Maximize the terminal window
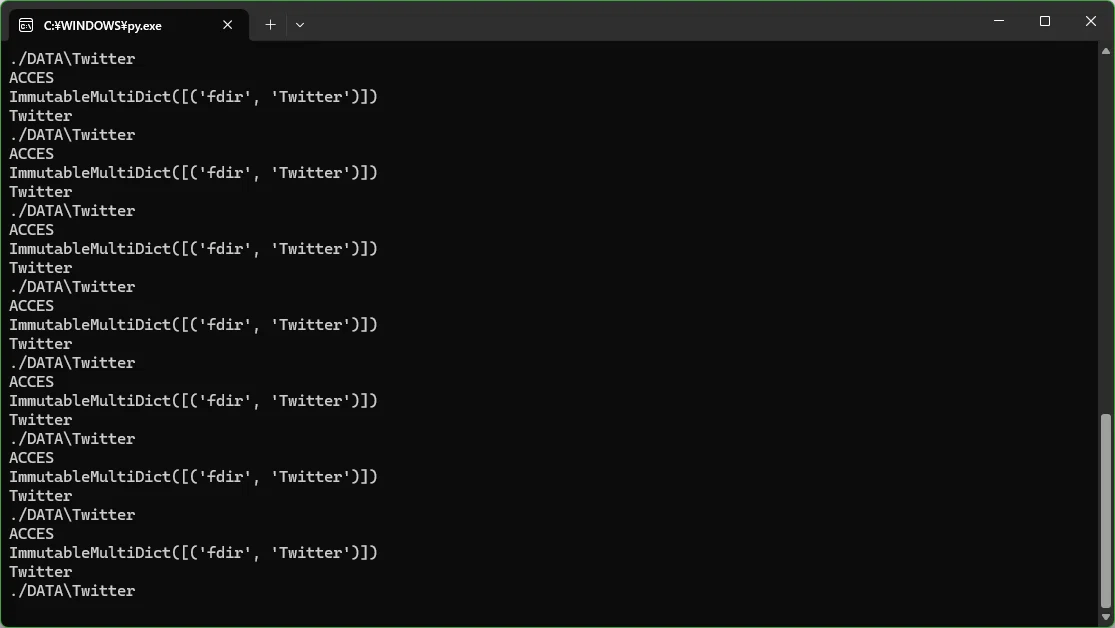The image size is (1115, 628). coord(1045,21)
